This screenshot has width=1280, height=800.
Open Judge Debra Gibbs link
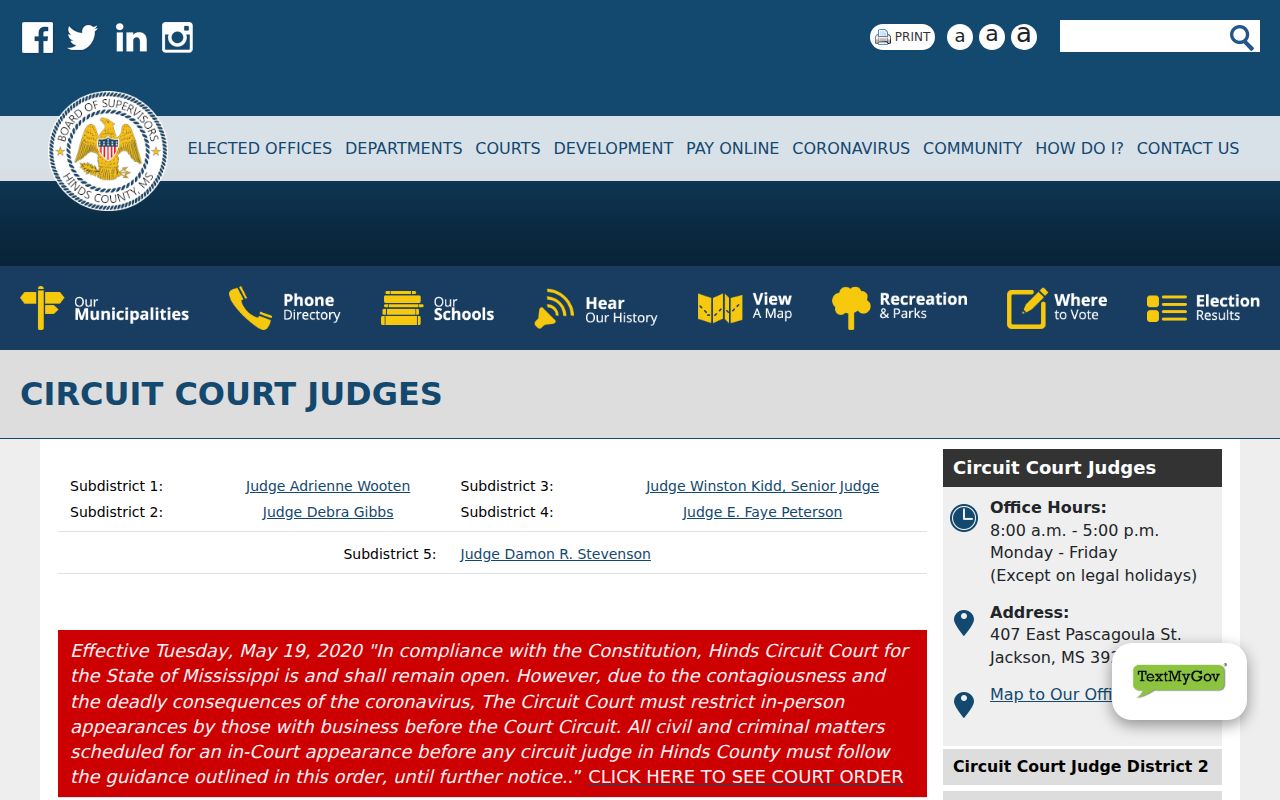click(x=328, y=512)
